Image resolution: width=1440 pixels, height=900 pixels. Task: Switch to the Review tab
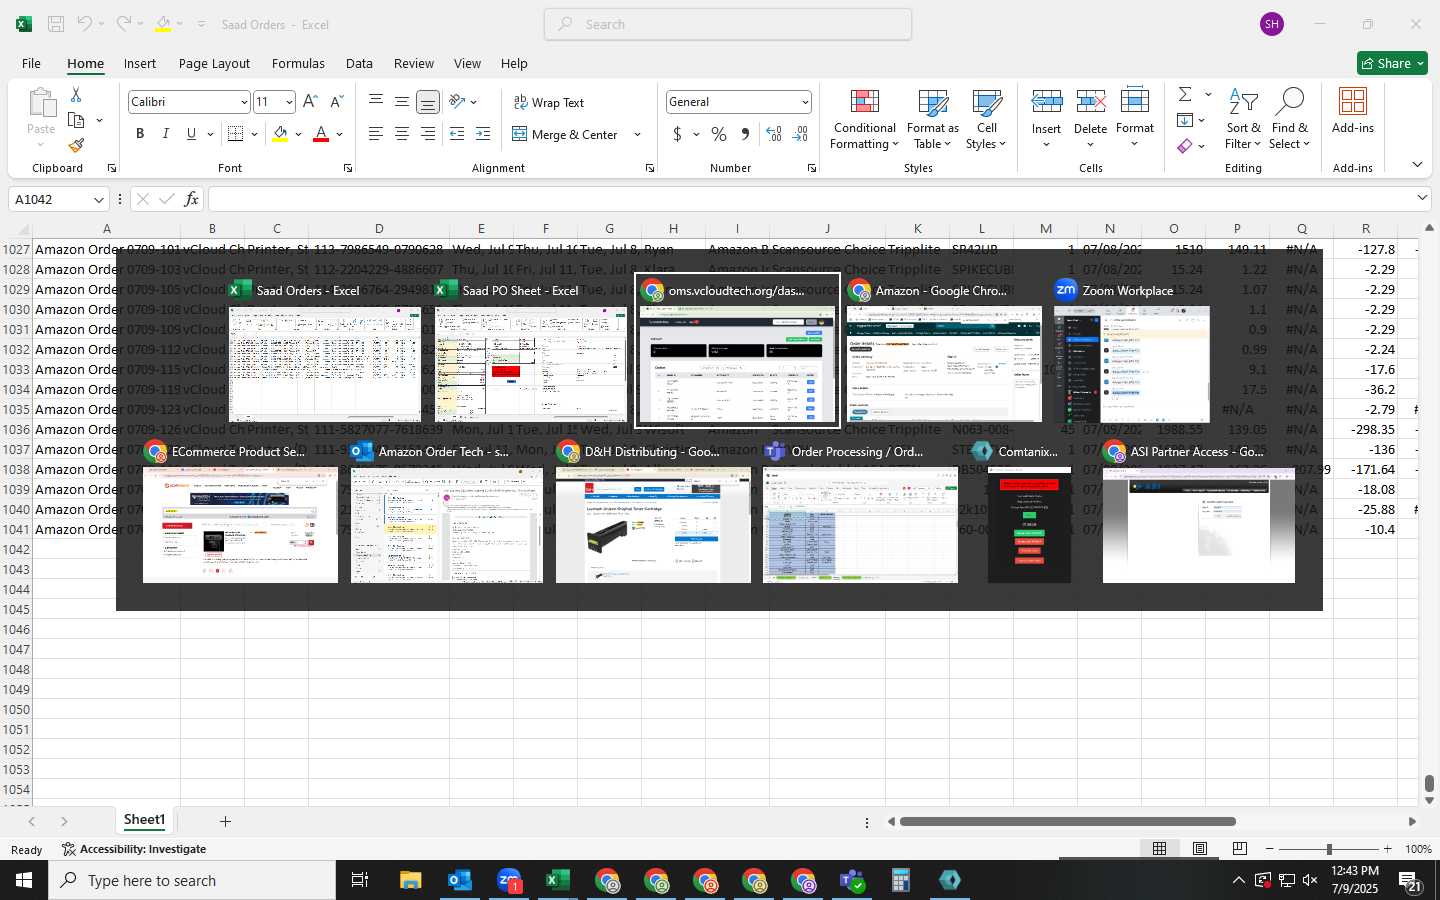414,63
